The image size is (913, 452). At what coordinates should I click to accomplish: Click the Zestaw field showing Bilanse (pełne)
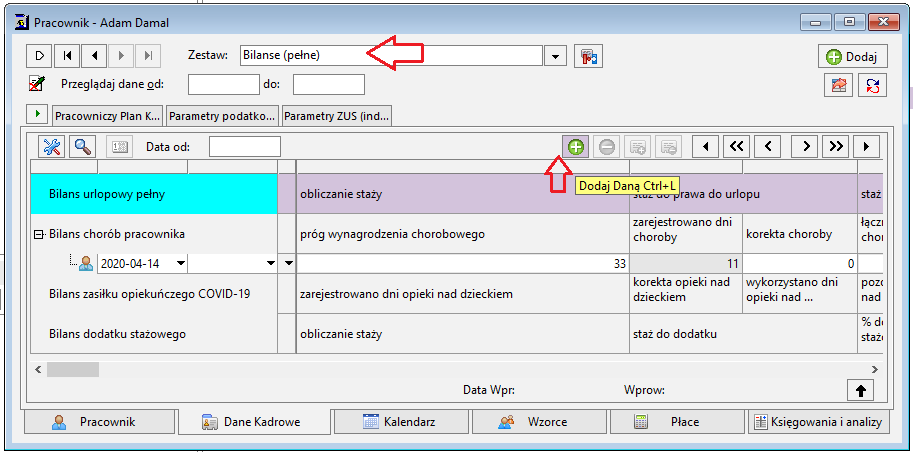coord(391,56)
